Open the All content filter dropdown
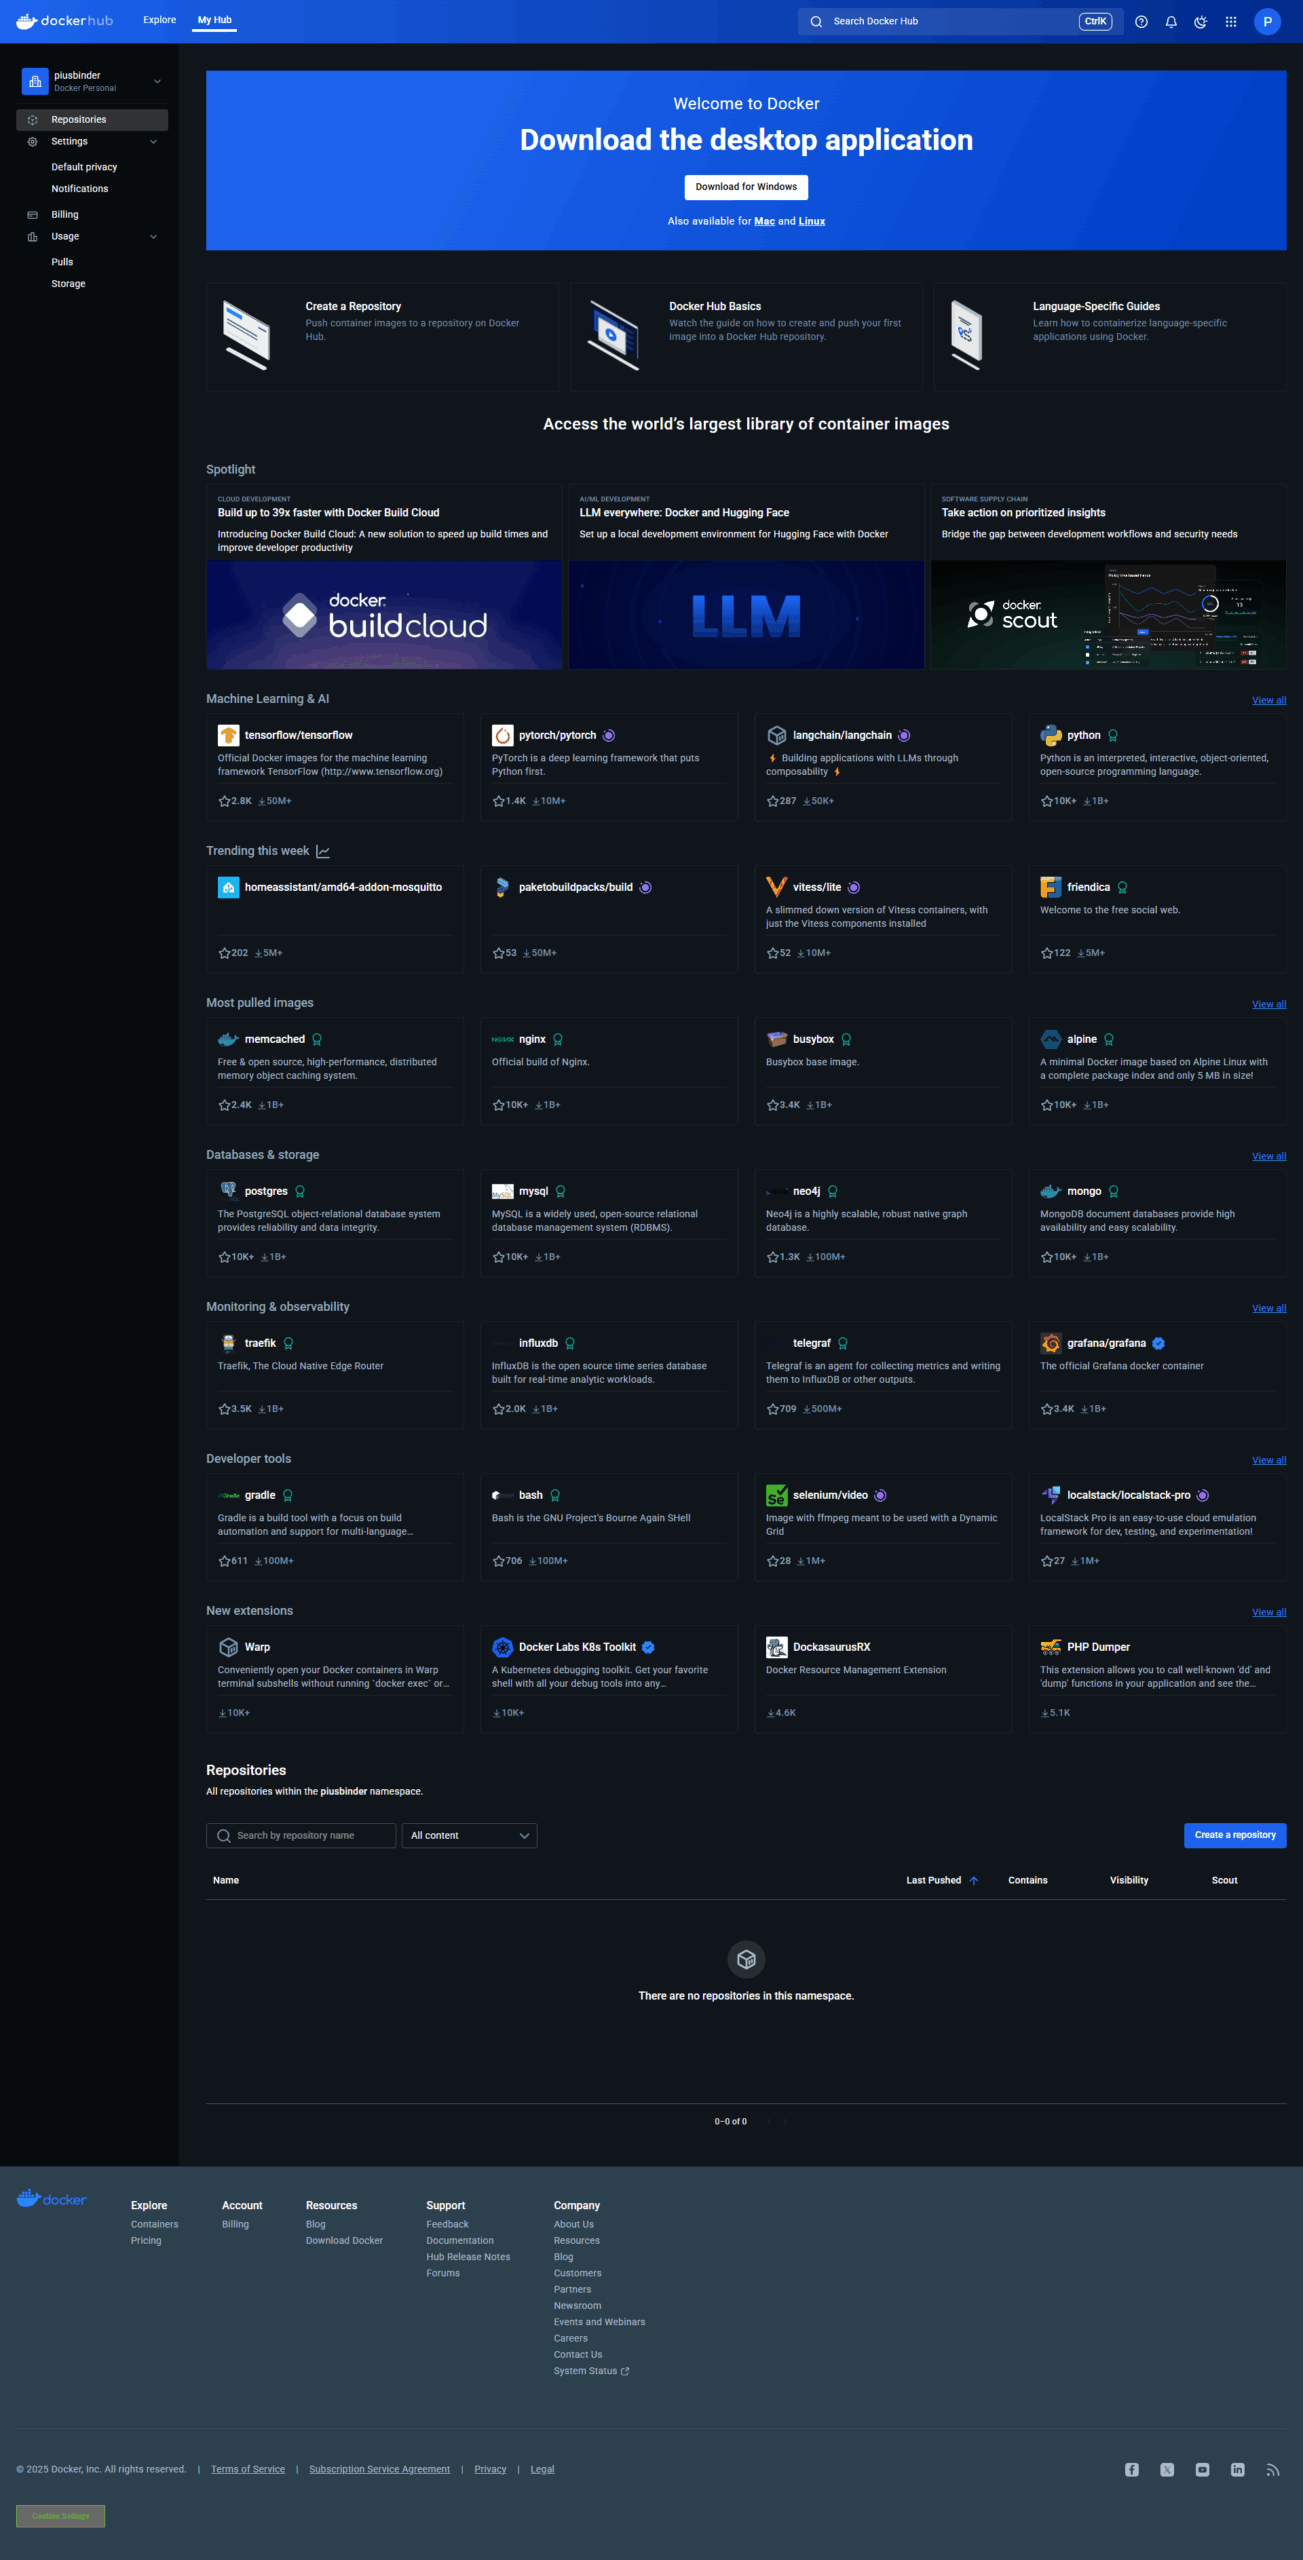1303x2560 pixels. (x=469, y=1835)
